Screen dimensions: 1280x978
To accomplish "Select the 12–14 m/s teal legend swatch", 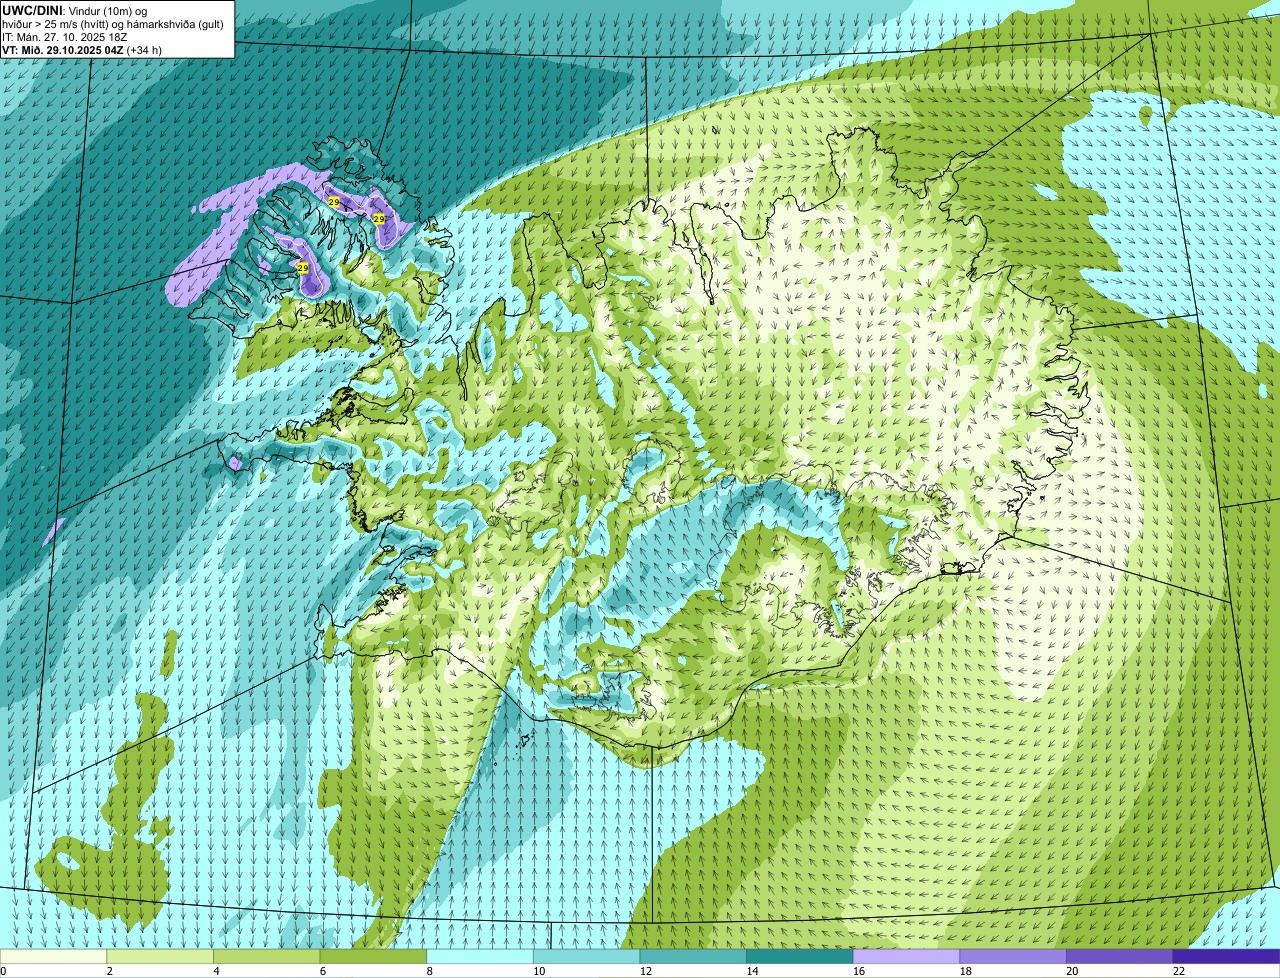I will (693, 956).
